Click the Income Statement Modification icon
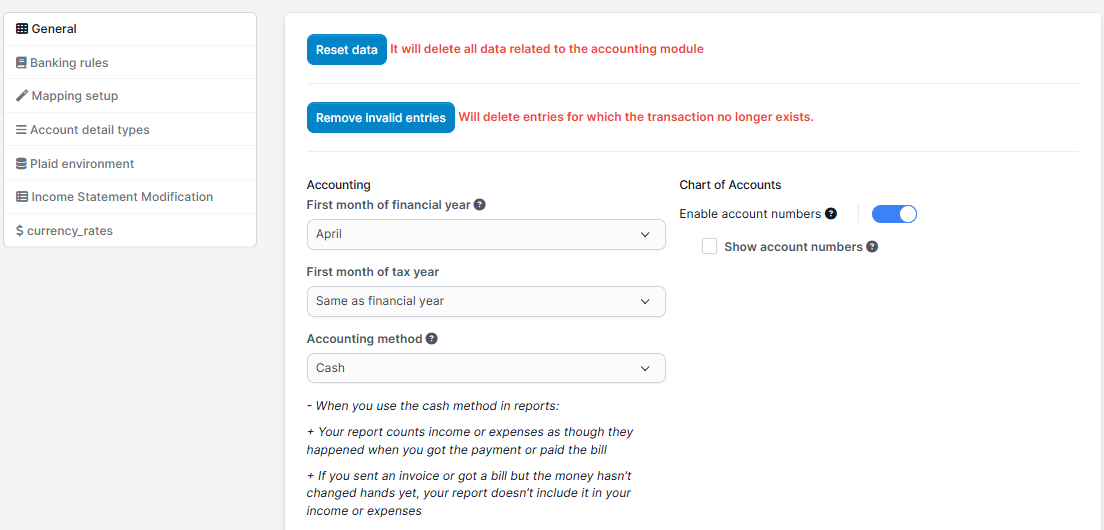 [x=22, y=197]
